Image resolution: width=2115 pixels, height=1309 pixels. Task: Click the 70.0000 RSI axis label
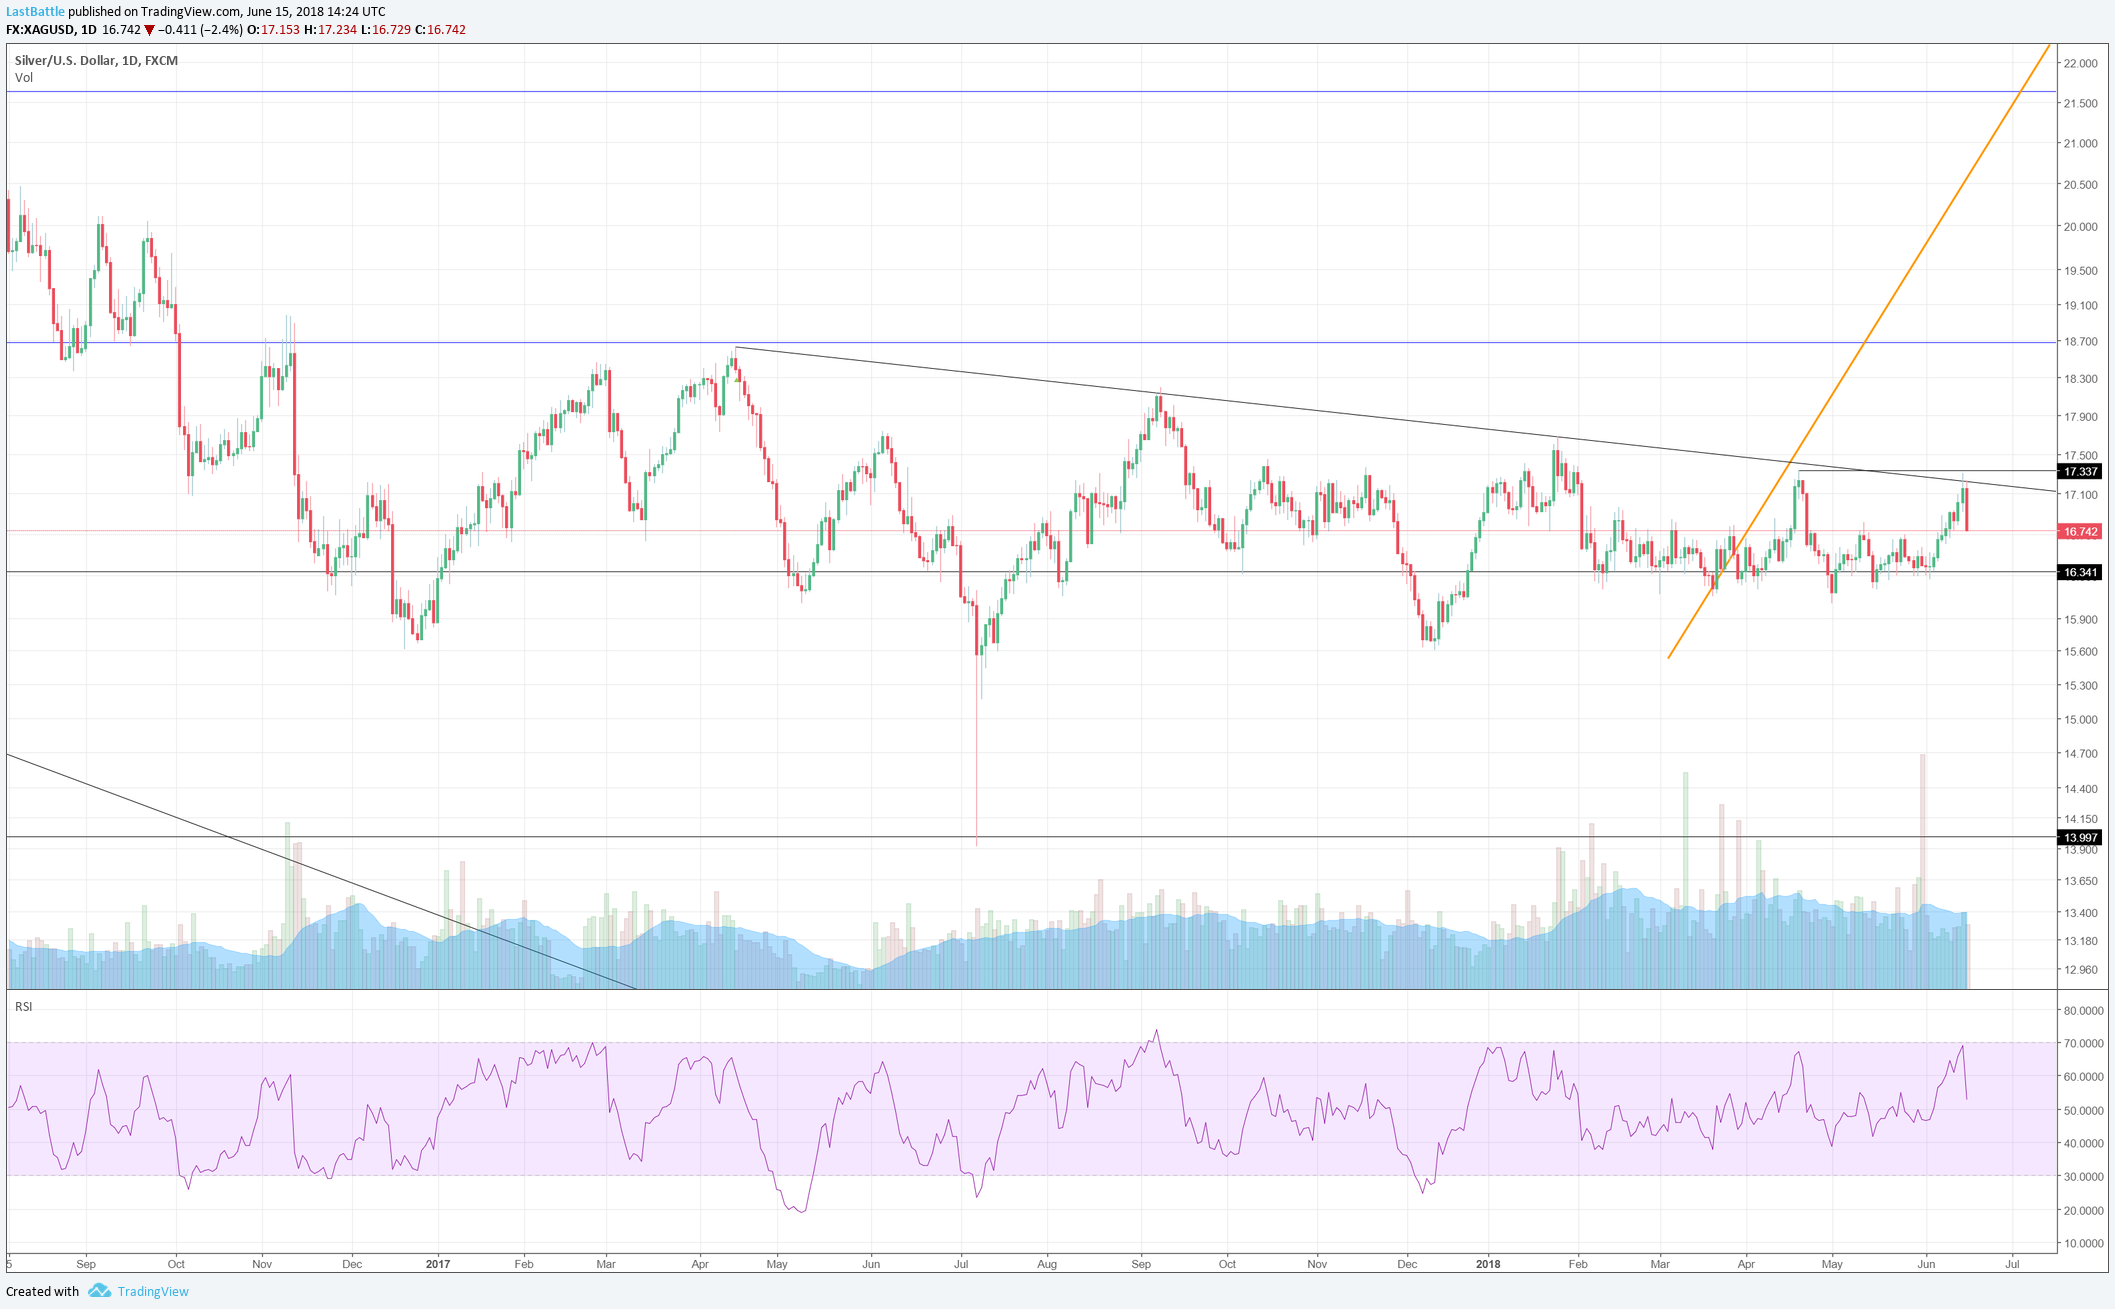click(x=2084, y=1043)
